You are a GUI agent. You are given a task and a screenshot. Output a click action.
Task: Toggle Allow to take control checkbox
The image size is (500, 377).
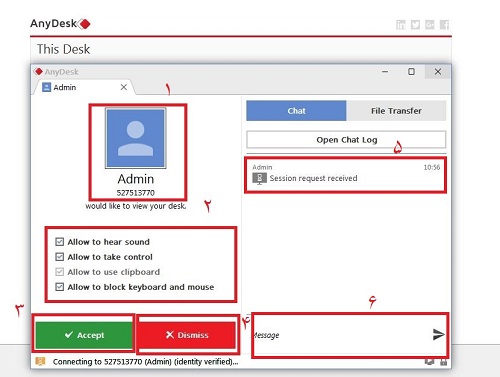point(60,257)
